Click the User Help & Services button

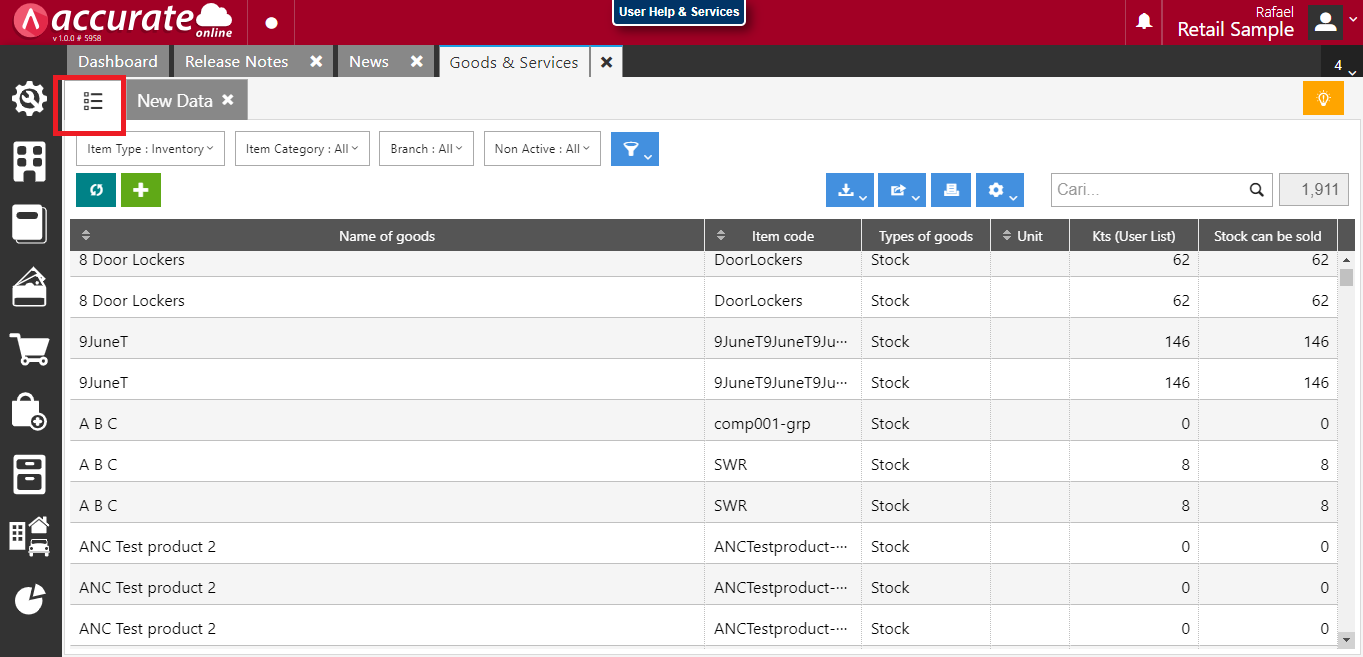coord(679,12)
